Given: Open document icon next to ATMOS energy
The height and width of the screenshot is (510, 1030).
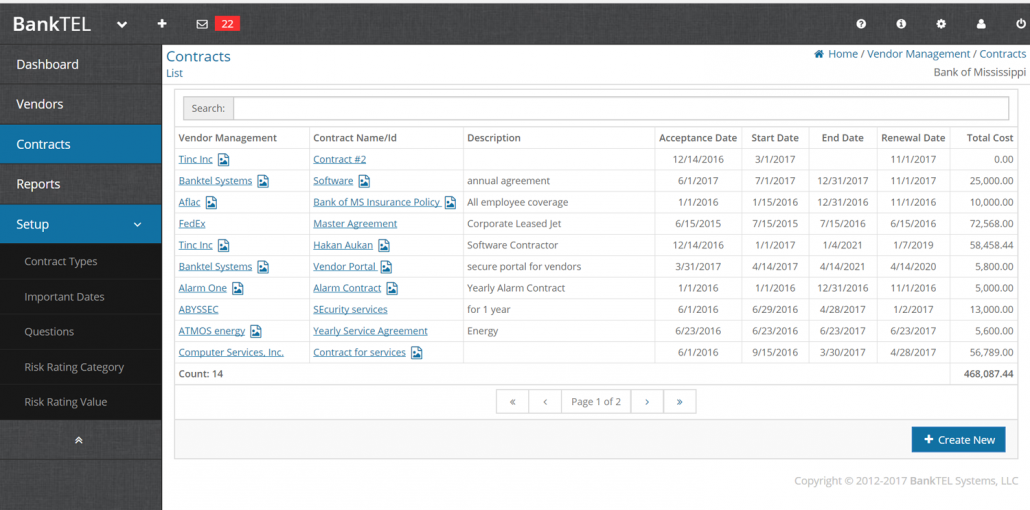Looking at the screenshot, I should tap(256, 331).
